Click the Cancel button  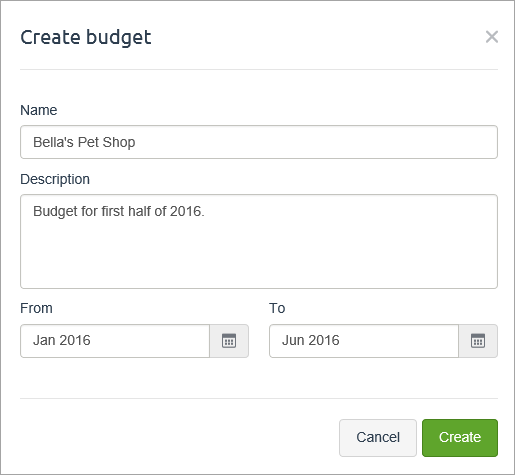[x=378, y=438]
